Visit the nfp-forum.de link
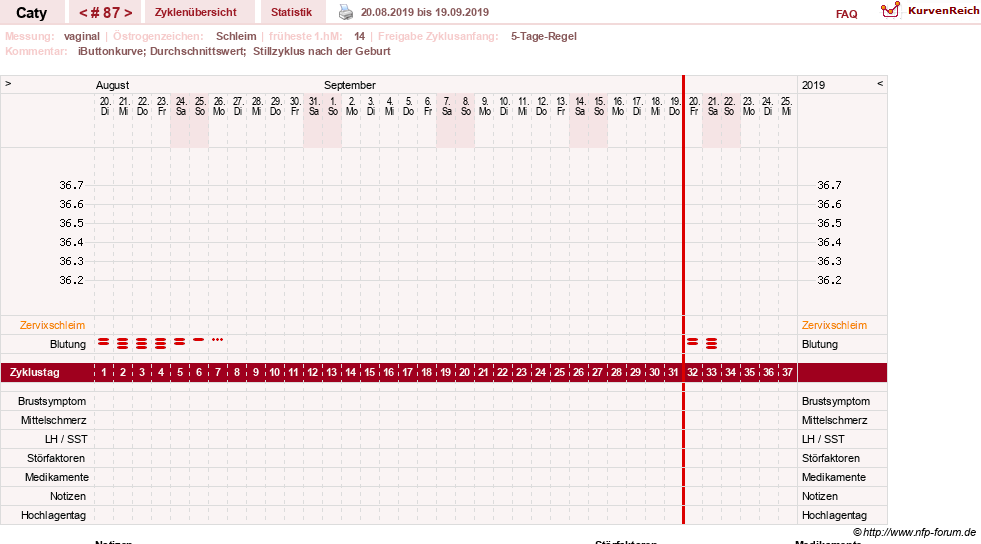The height and width of the screenshot is (544, 981). [x=919, y=532]
